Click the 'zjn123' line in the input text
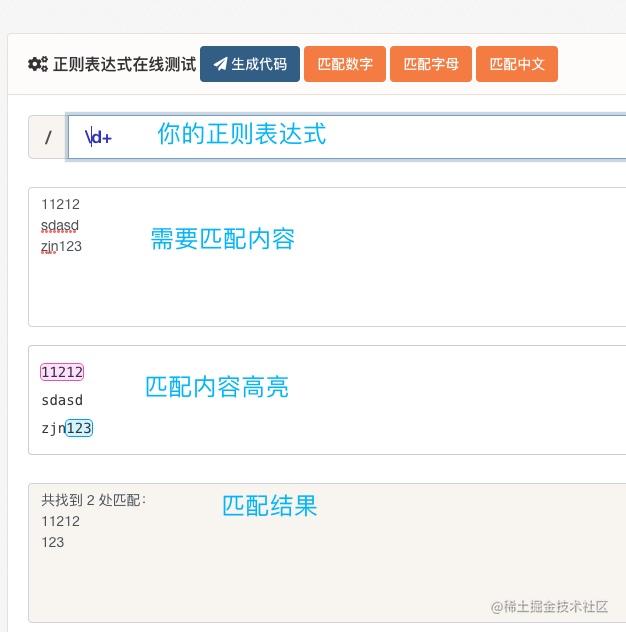Image resolution: width=626 pixels, height=632 pixels. click(x=61, y=246)
